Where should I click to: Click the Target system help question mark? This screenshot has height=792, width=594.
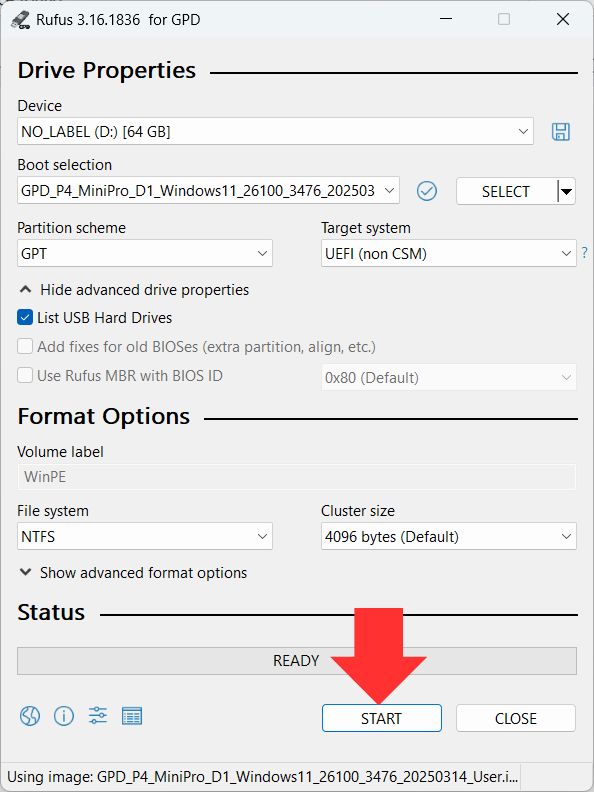[584, 253]
